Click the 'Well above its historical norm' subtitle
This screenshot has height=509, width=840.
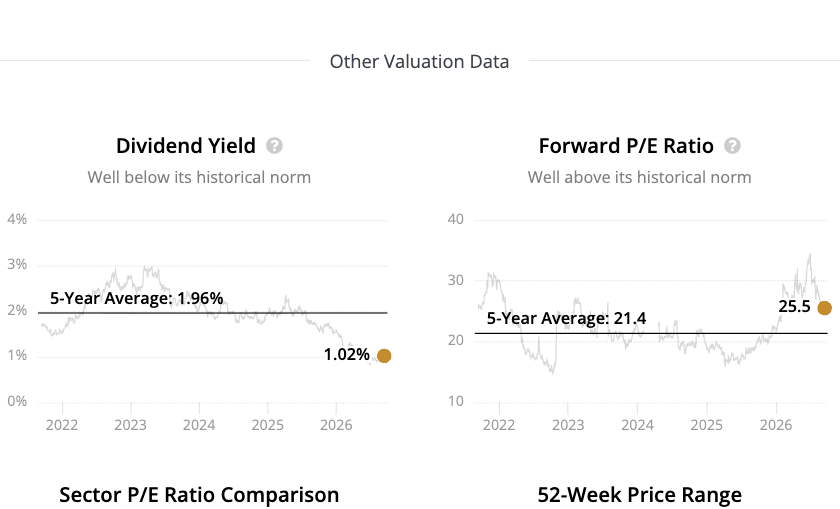pos(640,177)
